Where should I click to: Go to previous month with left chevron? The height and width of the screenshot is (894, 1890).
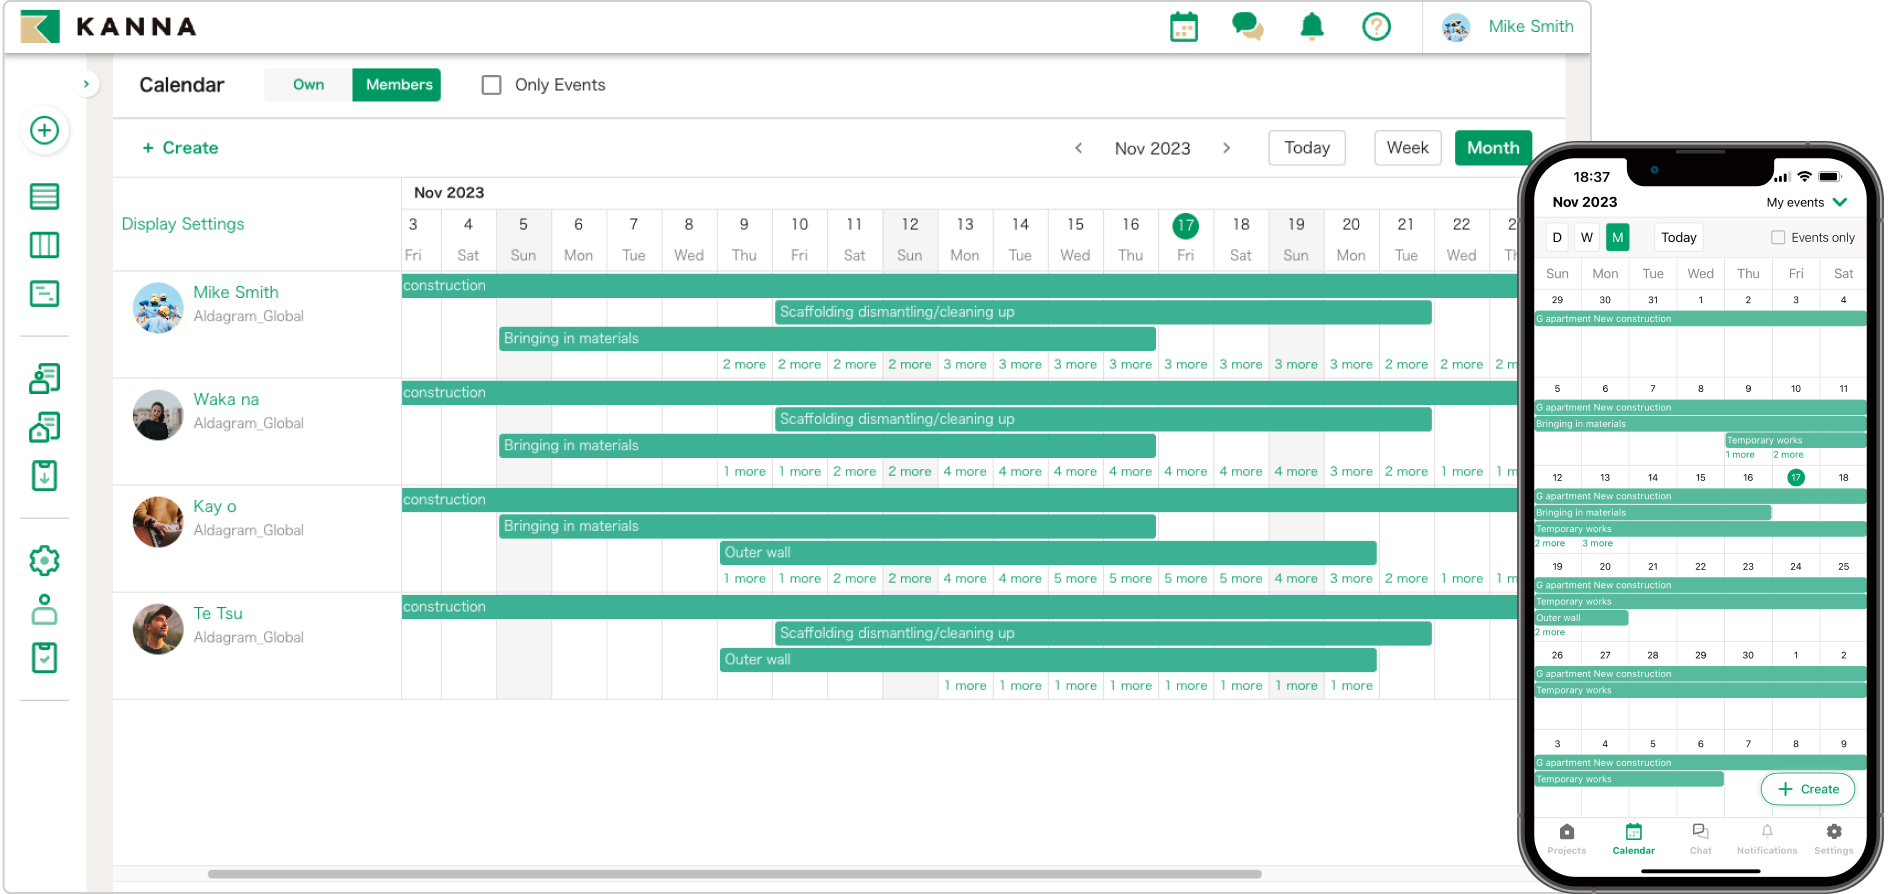(x=1078, y=148)
